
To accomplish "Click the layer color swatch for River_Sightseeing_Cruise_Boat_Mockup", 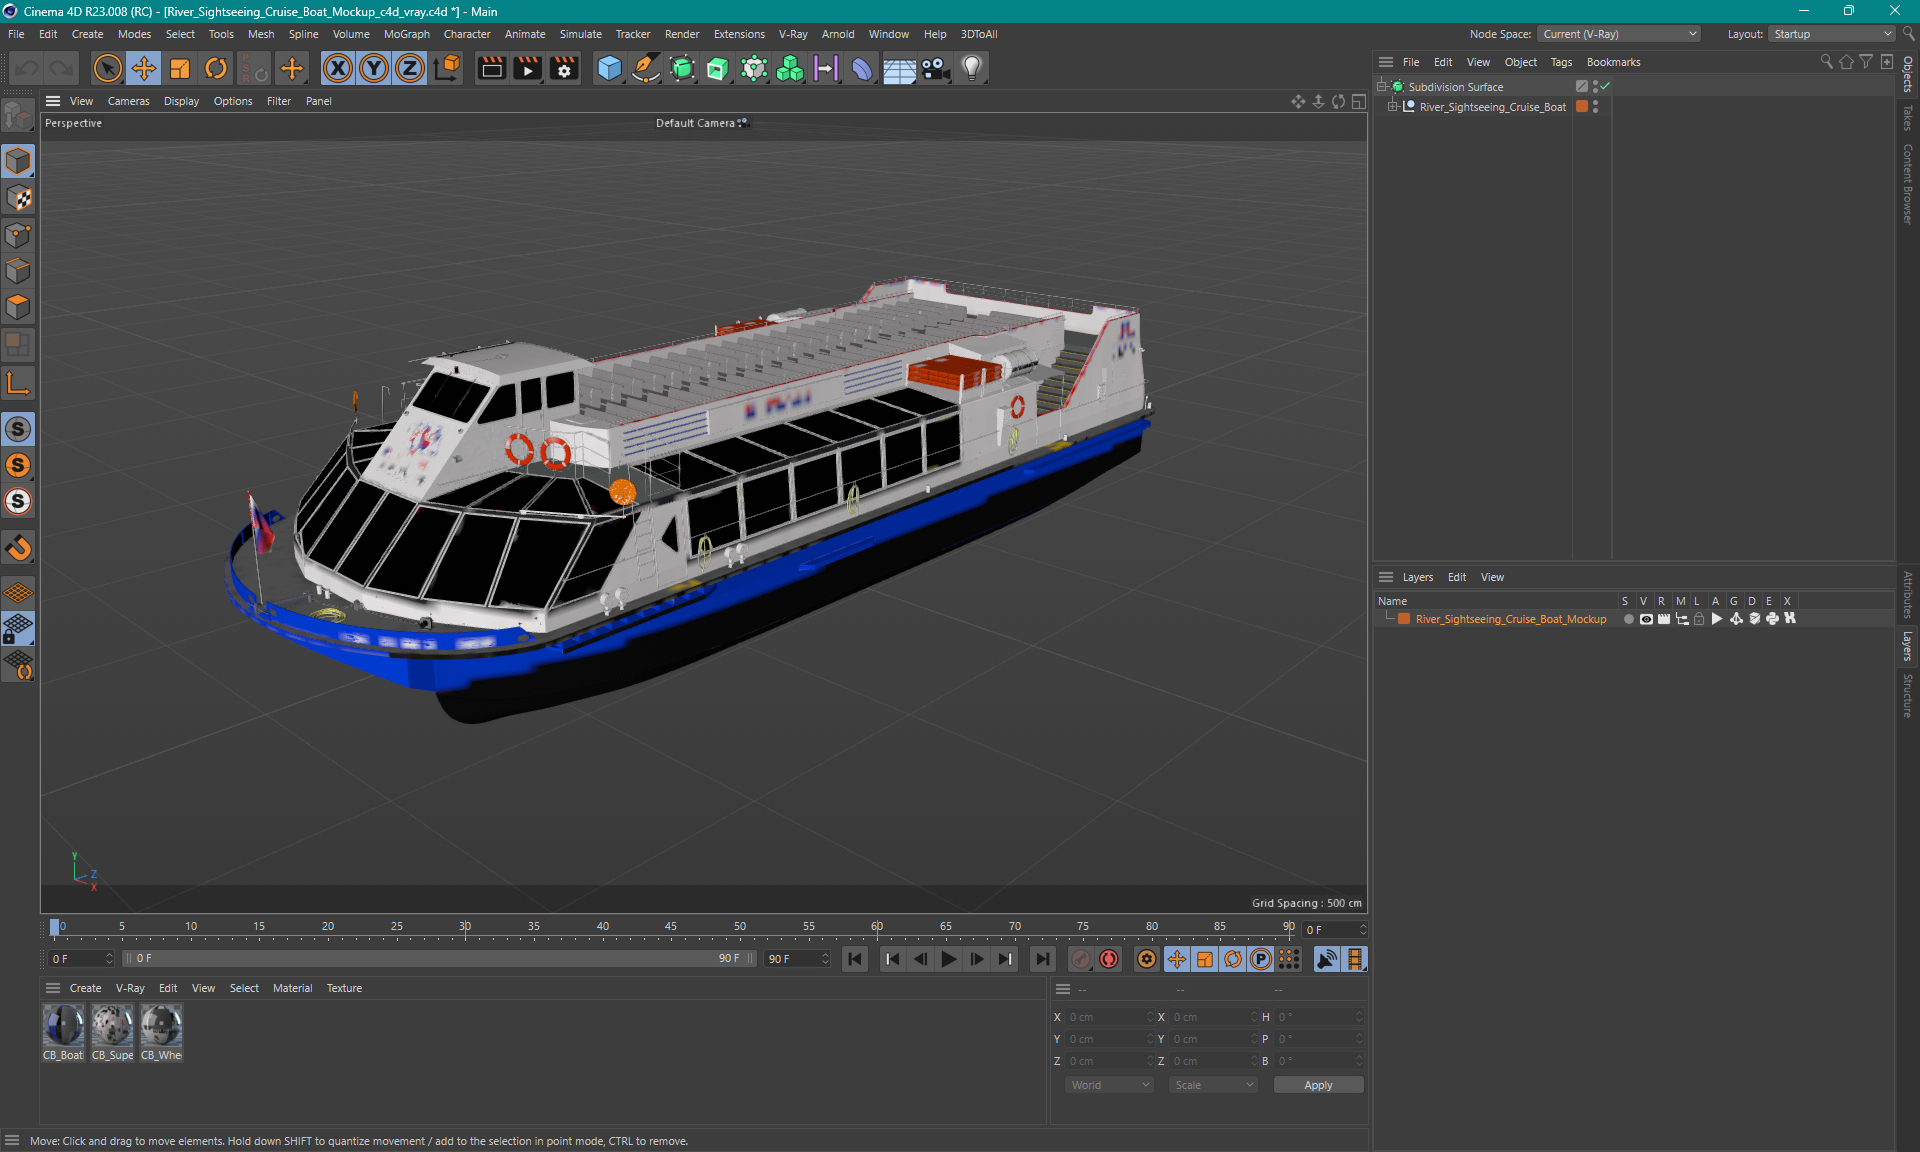I will [1404, 619].
